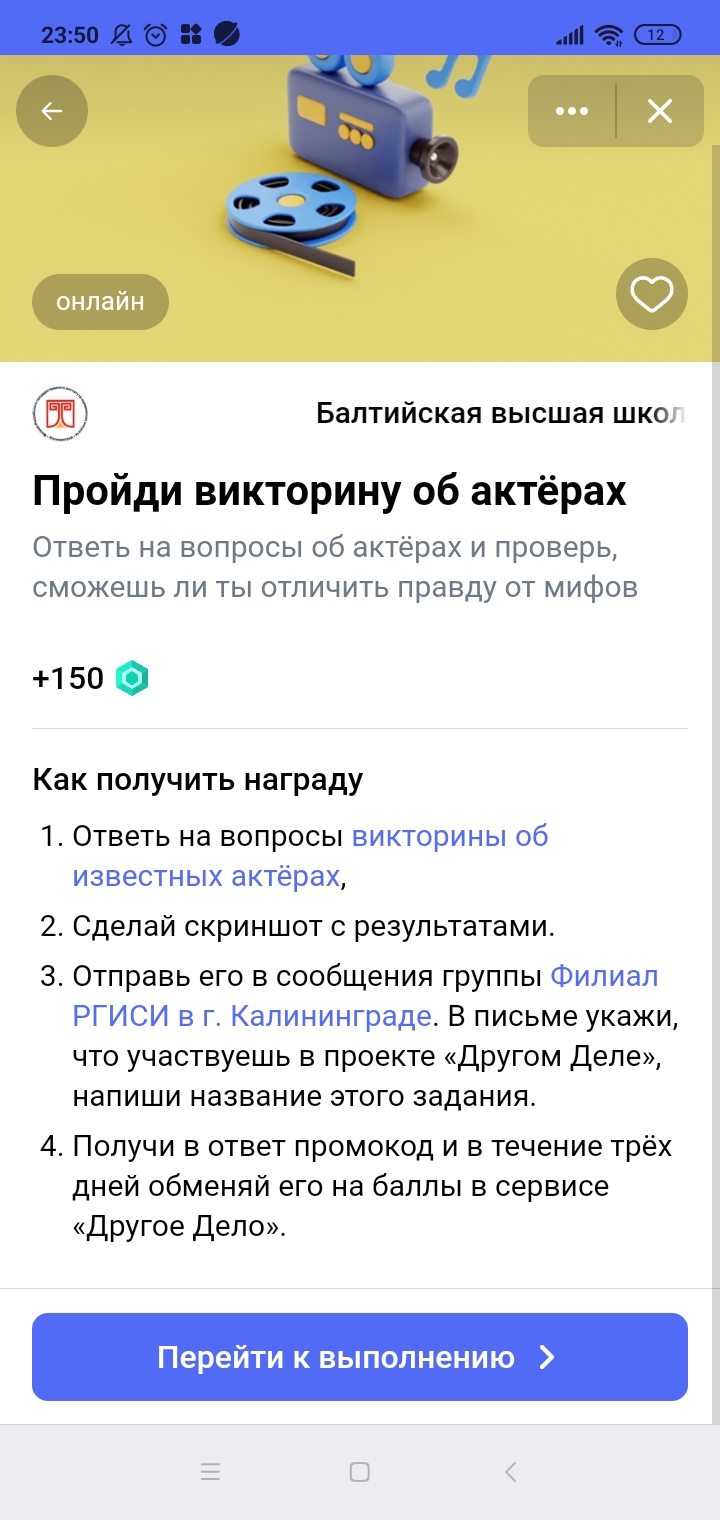The height and width of the screenshot is (1520, 720).
Task: Tap the «Балтийская высшая школа» organizer name
Action: click(500, 413)
